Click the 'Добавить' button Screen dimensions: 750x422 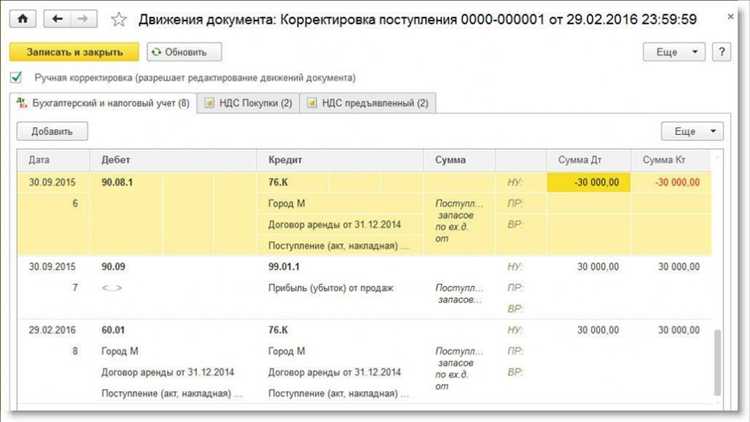point(52,131)
